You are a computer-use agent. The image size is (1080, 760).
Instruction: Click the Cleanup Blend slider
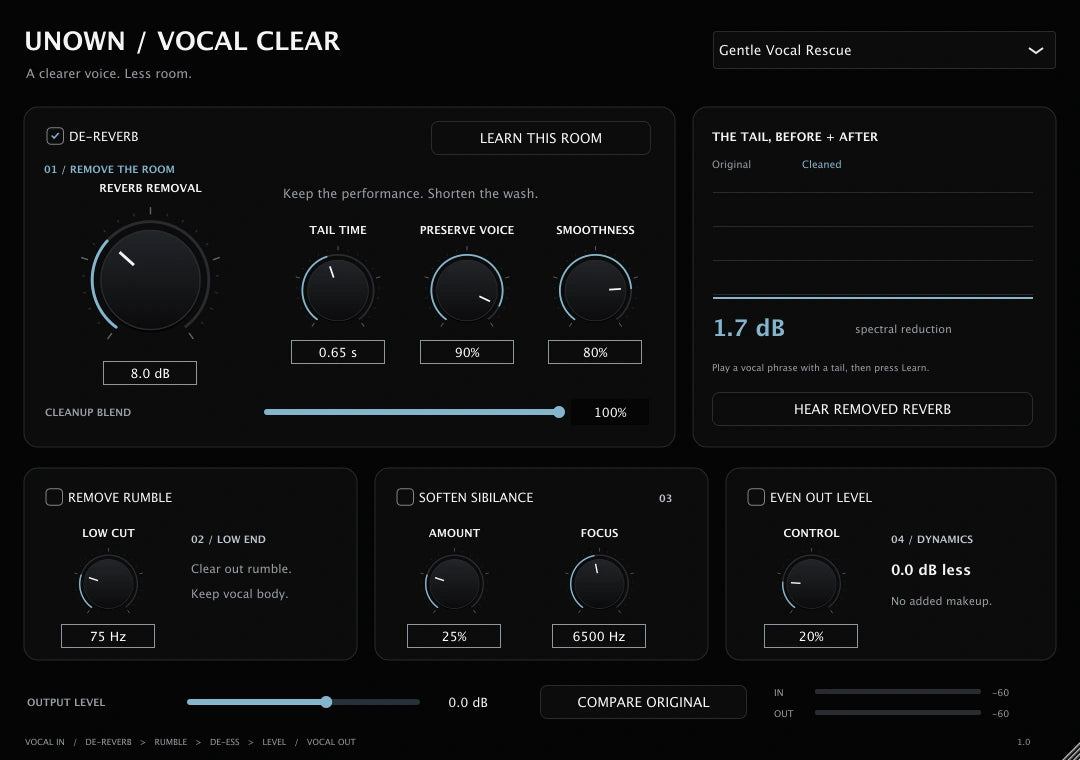(414, 412)
